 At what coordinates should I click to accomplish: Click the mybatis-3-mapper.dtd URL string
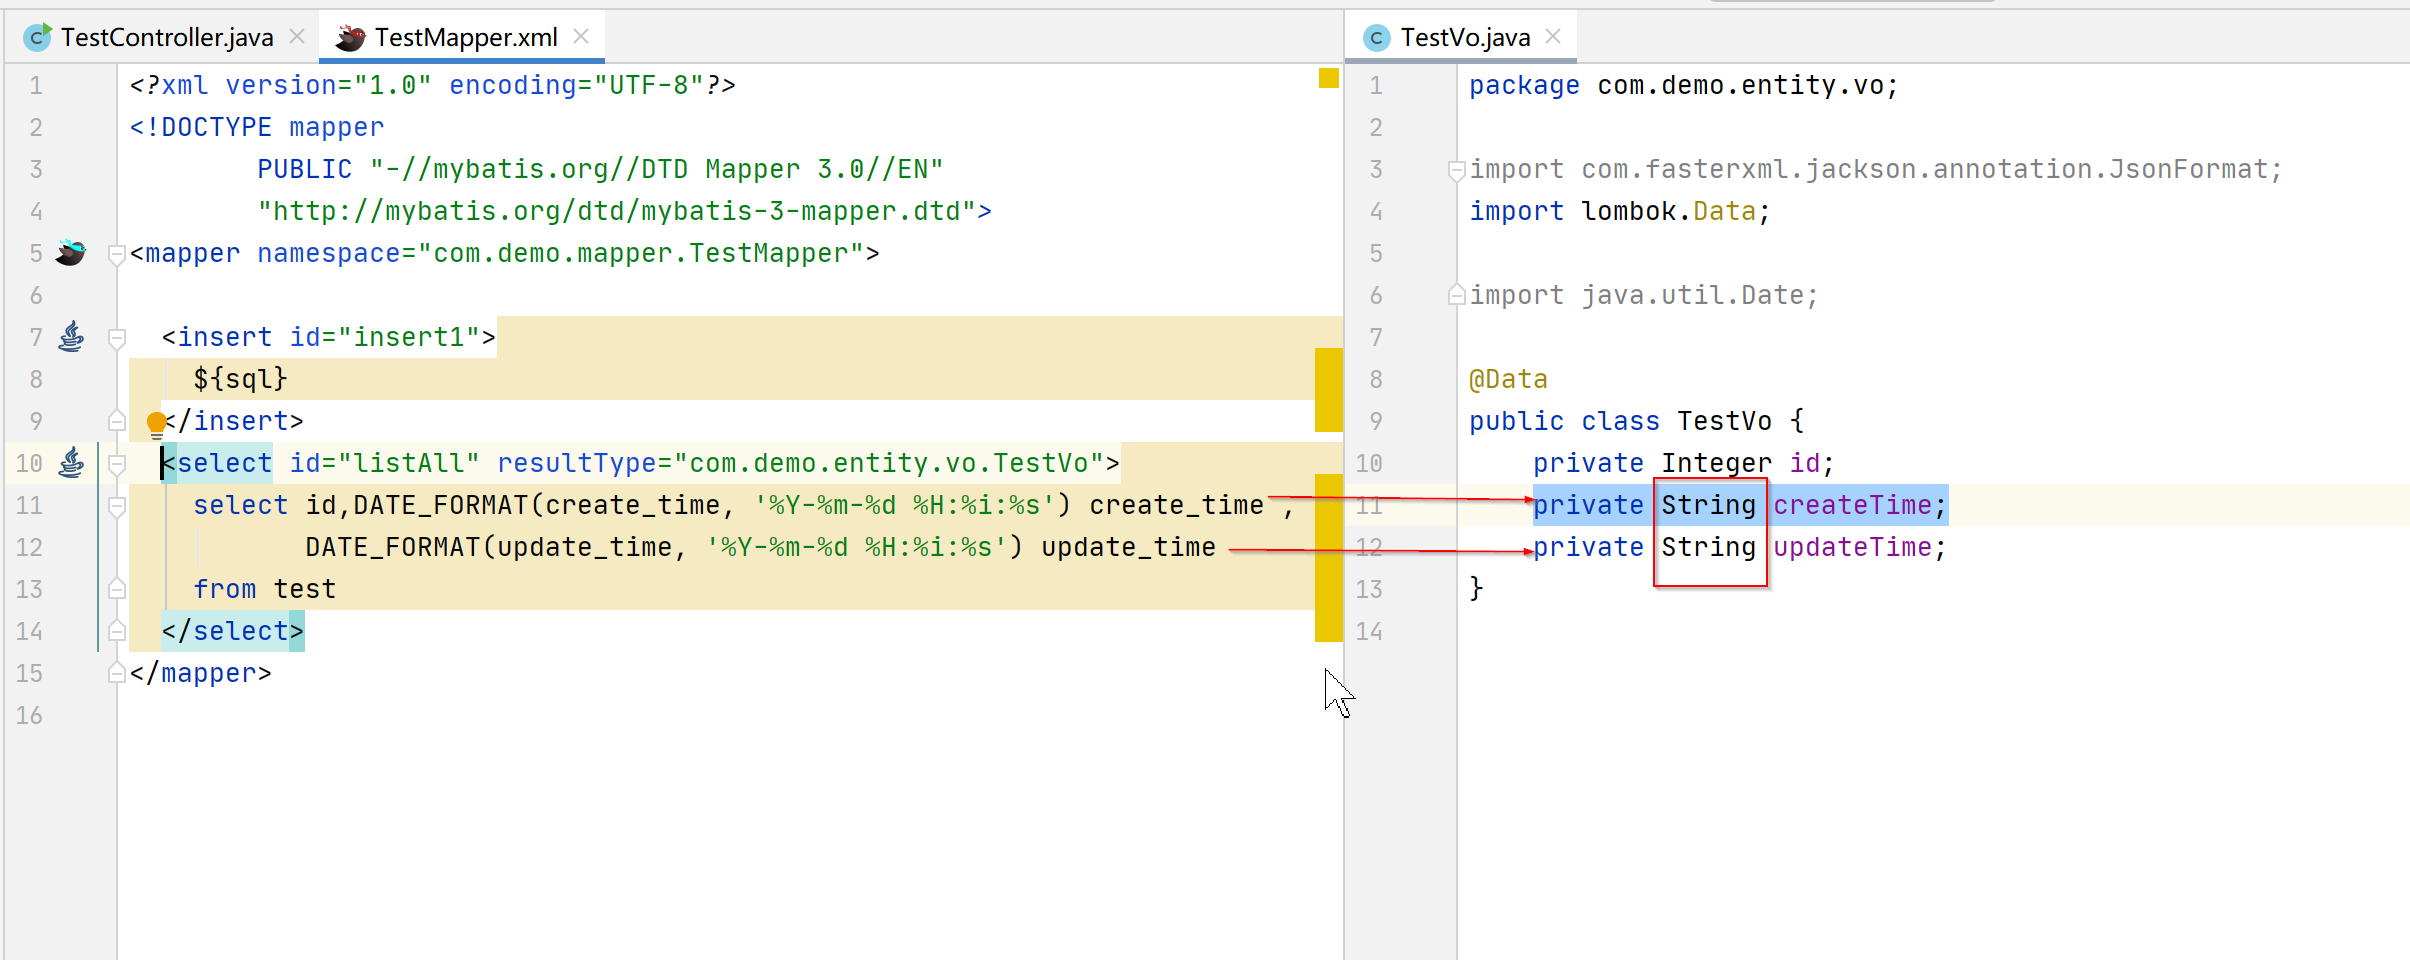pos(617,211)
